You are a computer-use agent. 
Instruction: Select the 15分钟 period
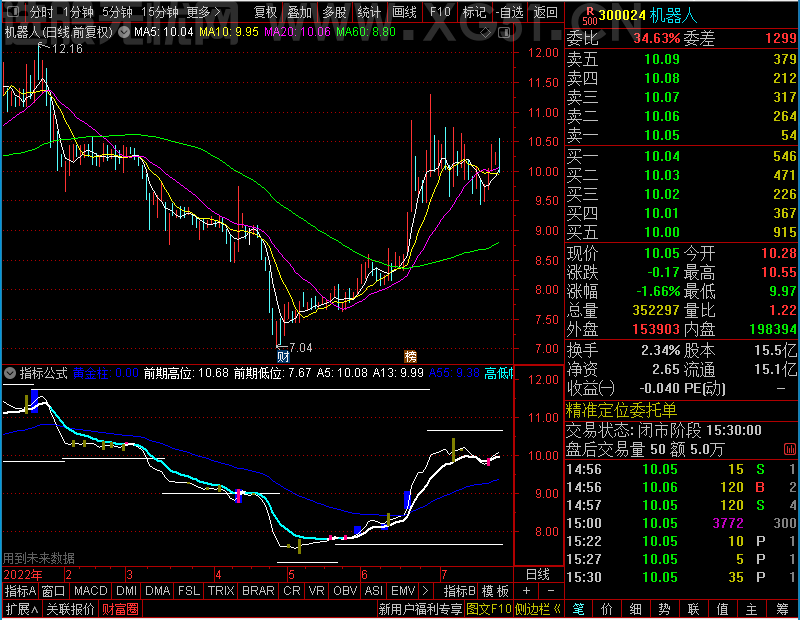point(160,12)
